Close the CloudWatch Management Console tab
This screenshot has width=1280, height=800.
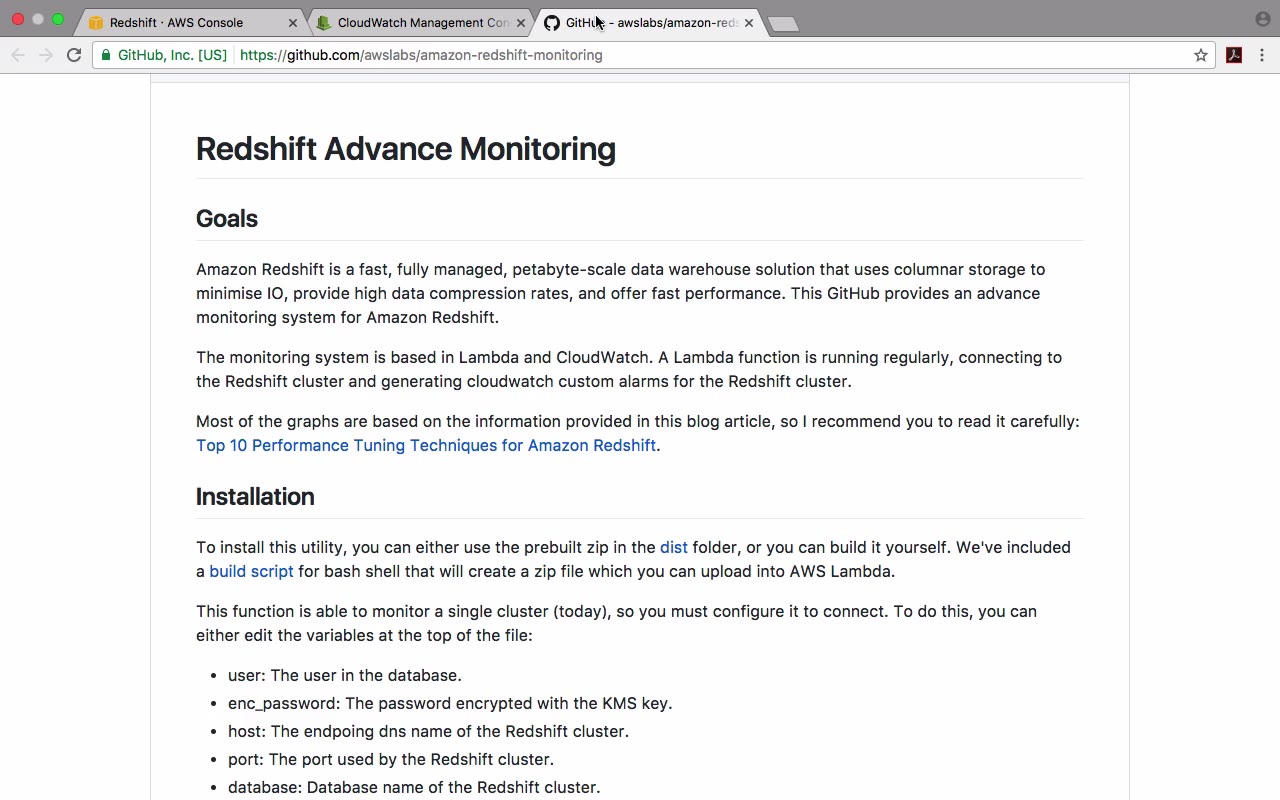tap(521, 23)
